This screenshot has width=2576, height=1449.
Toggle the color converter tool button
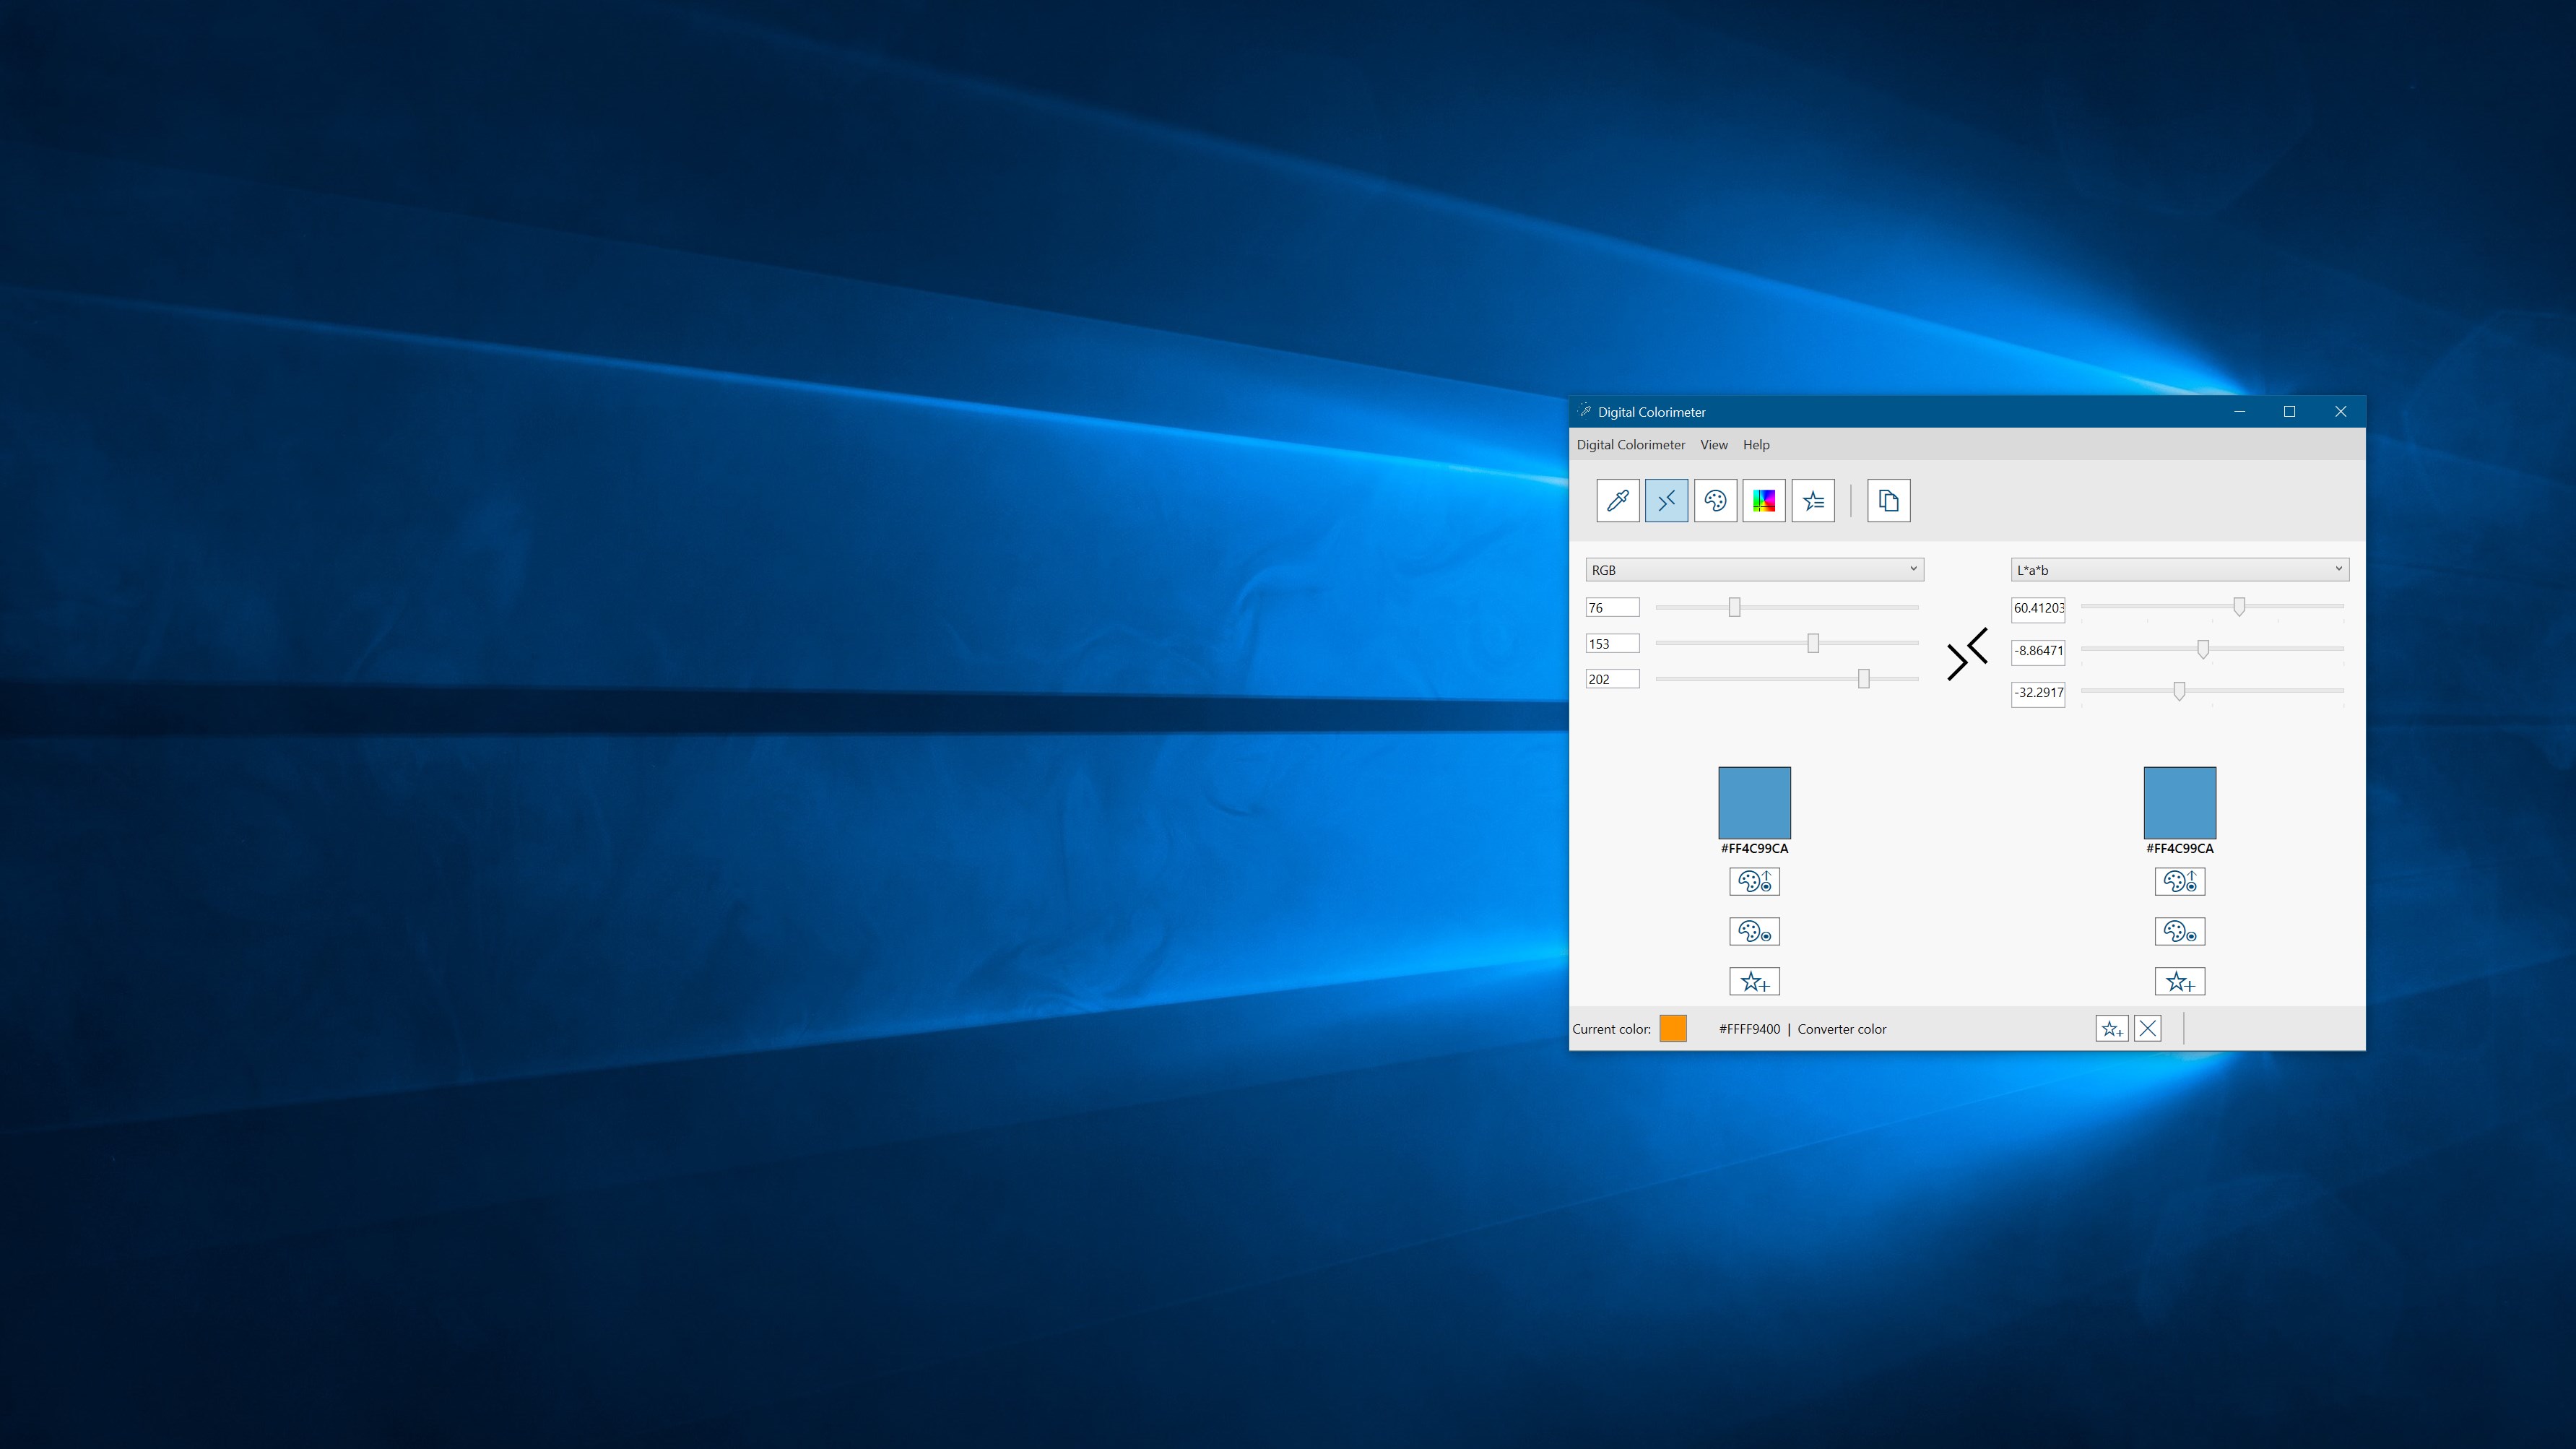click(1666, 501)
